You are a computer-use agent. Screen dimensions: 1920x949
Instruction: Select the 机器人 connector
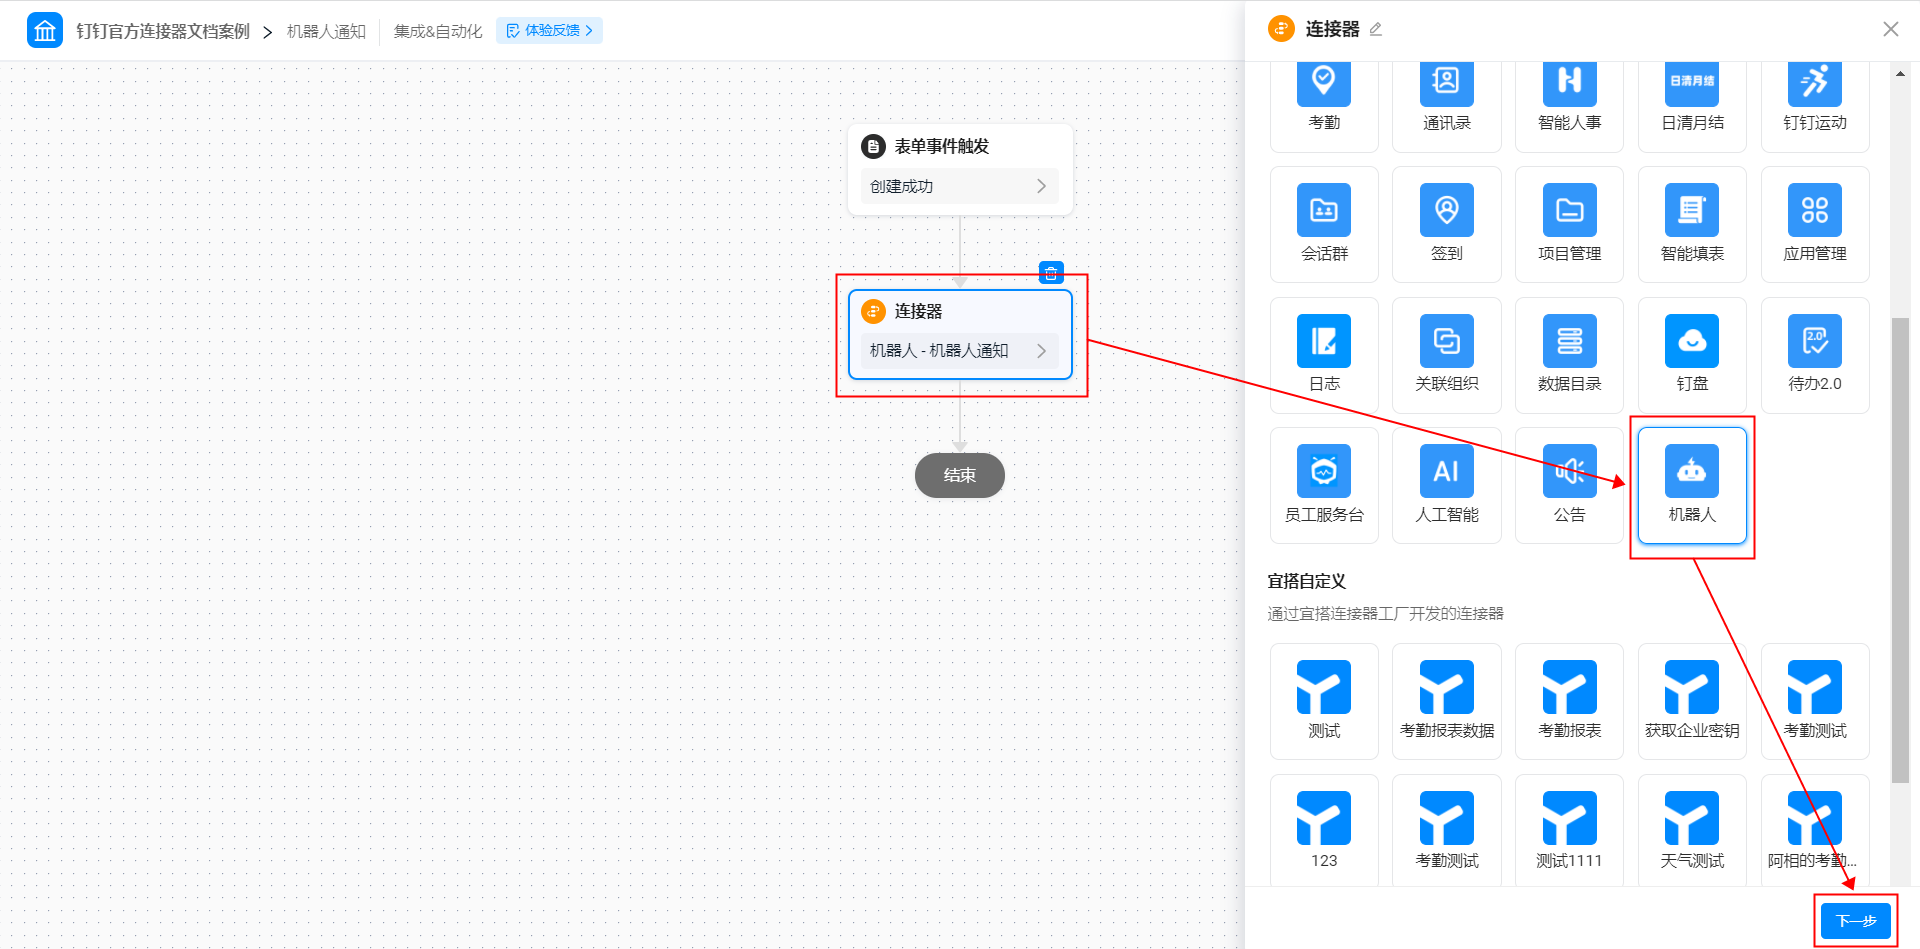tap(1692, 486)
